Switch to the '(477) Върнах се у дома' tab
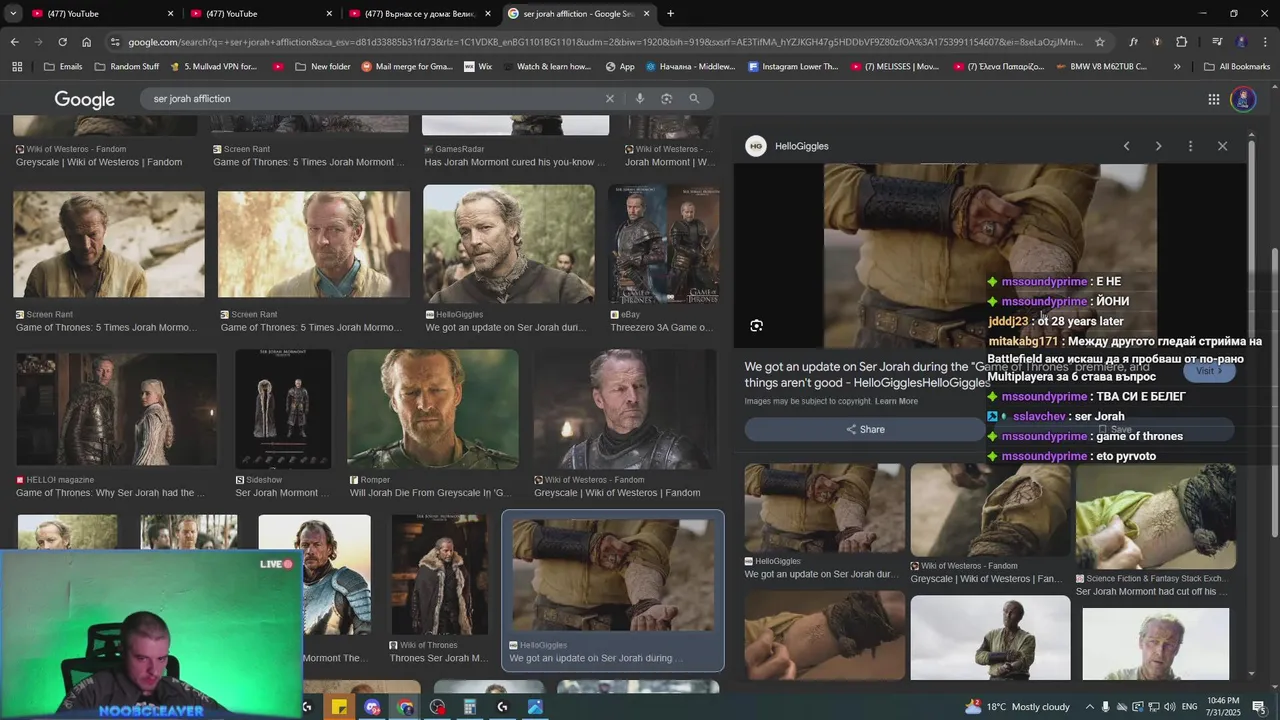The image size is (1280, 720). tap(420, 14)
